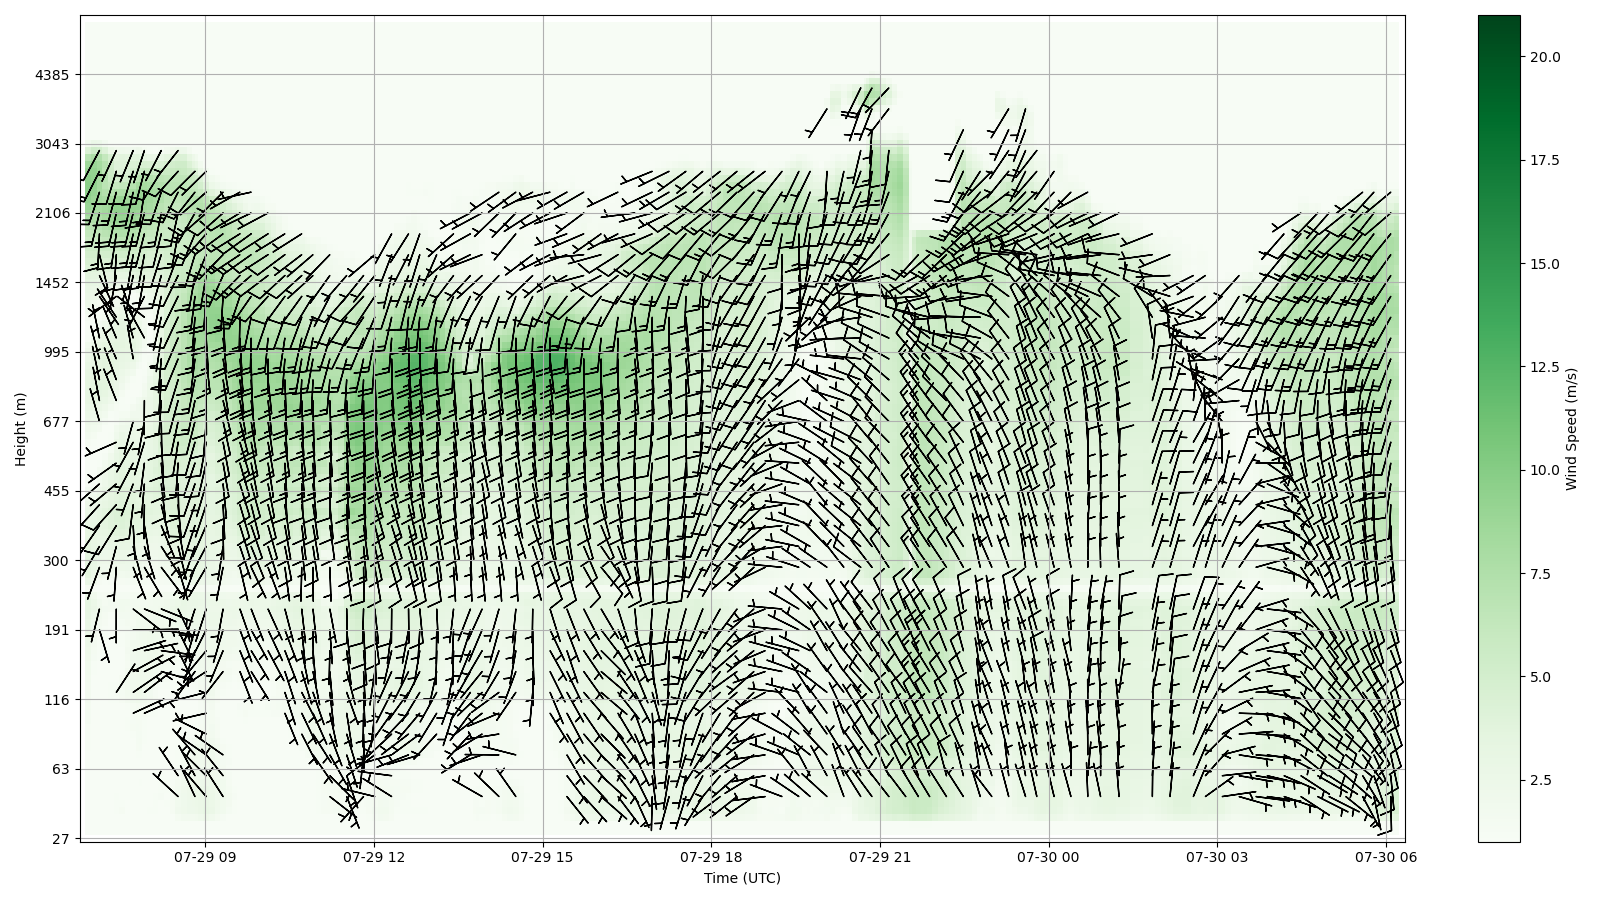Image resolution: width=1600 pixels, height=900 pixels.
Task: Pick the '07-29 21' time tick label
Action: click(881, 857)
